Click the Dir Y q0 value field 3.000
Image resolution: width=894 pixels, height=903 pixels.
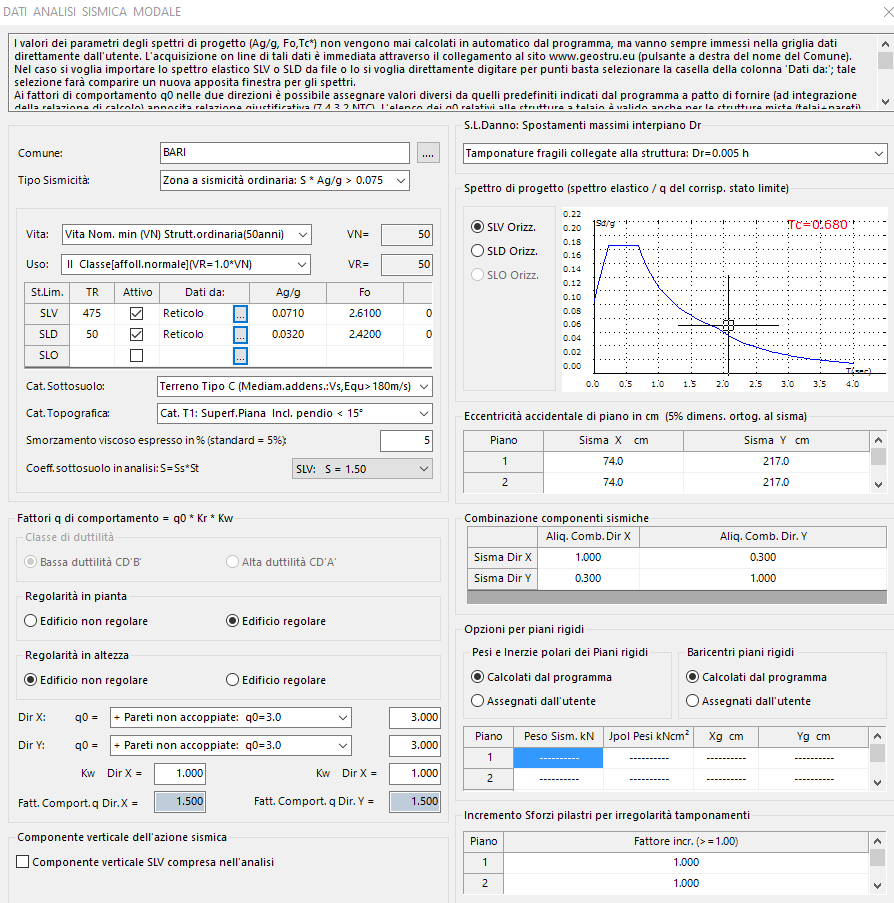tap(415, 745)
